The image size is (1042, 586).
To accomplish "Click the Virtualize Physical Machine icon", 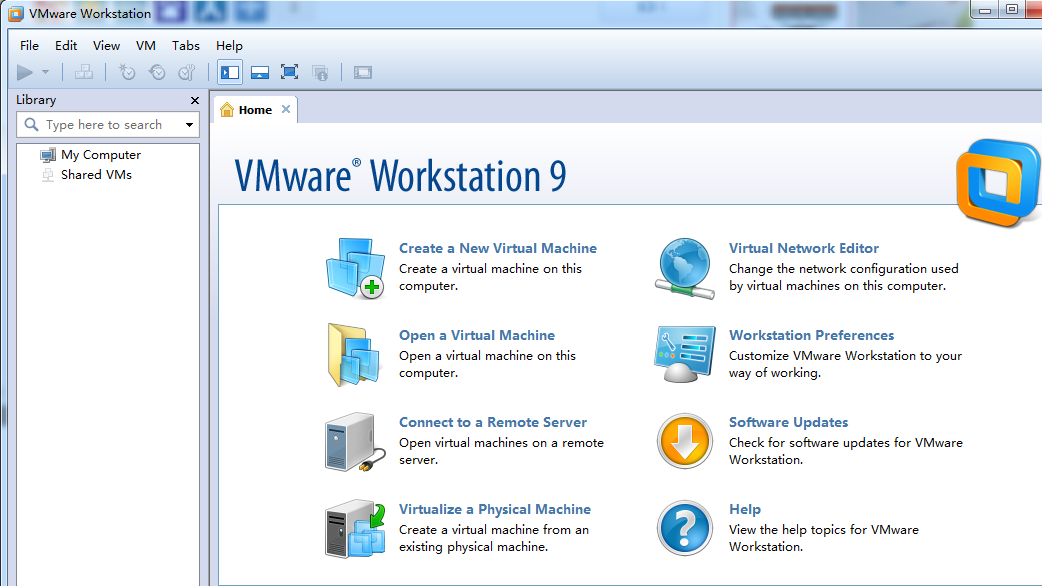I will pyautogui.click(x=356, y=529).
